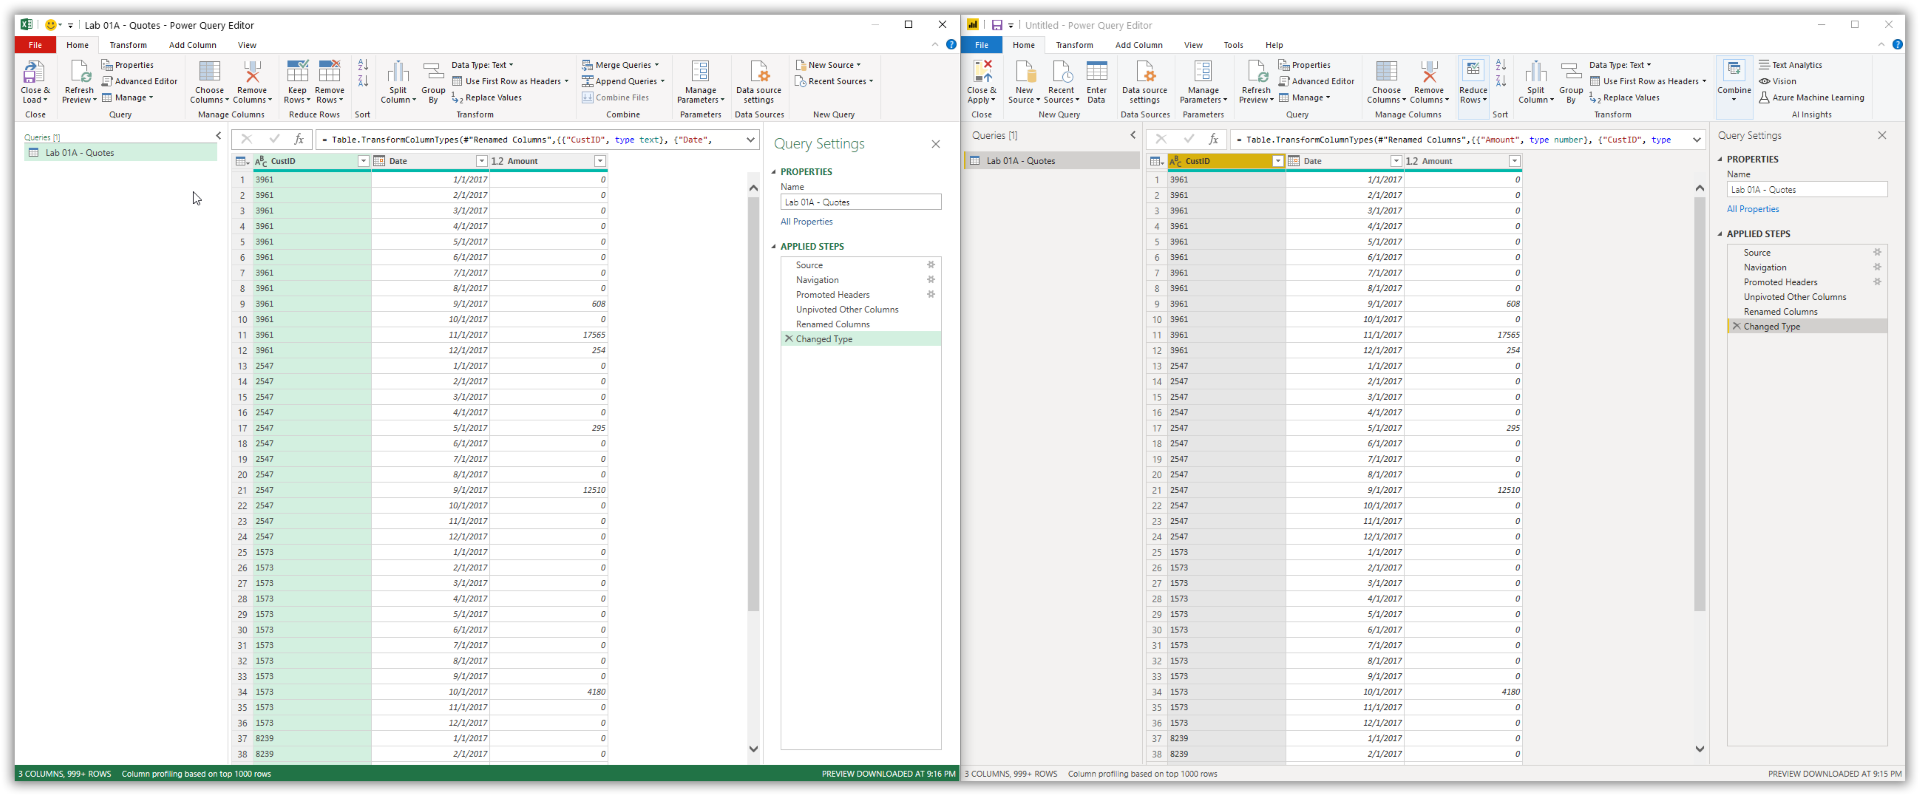Collapse the Queries pane in the Power BI editor
This screenshot has height=796, width=1920.
point(1133,135)
